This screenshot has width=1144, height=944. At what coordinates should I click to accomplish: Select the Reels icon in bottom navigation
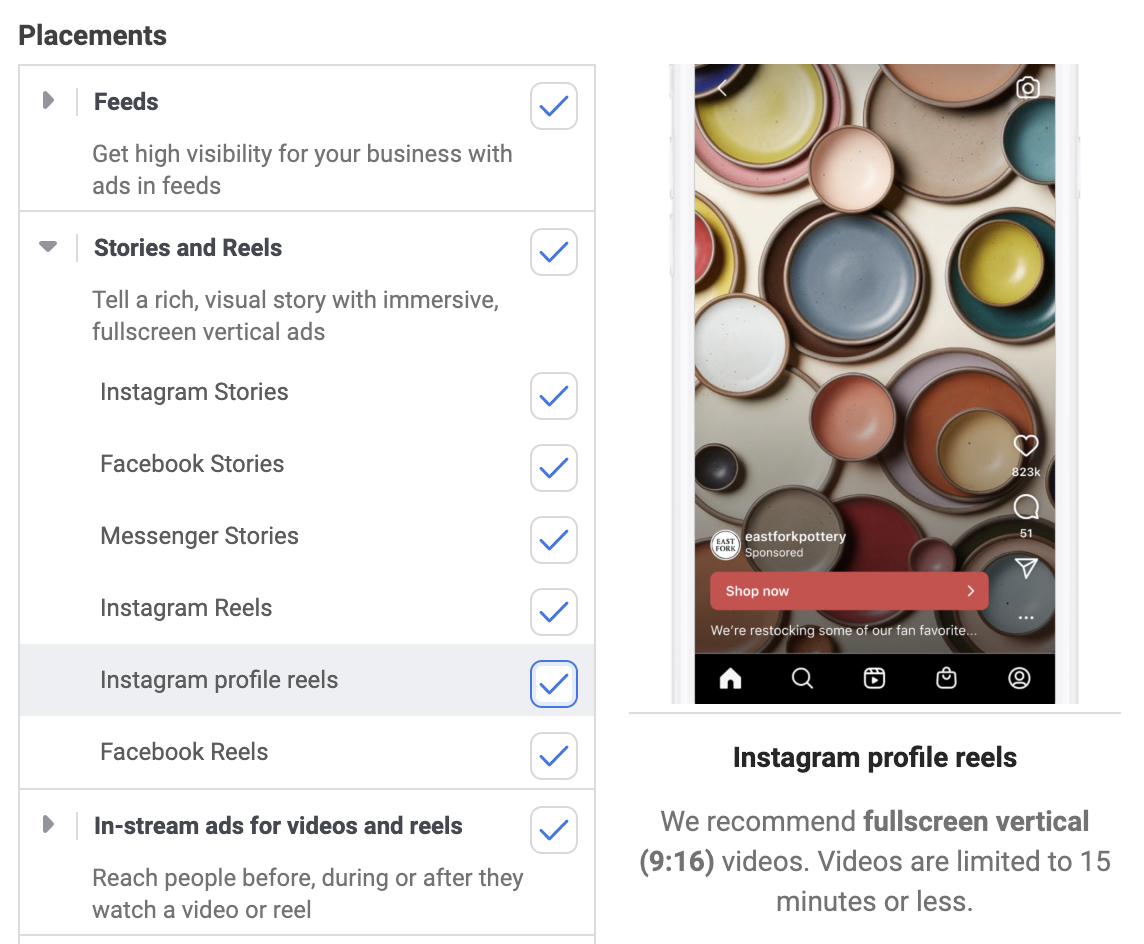click(x=875, y=678)
